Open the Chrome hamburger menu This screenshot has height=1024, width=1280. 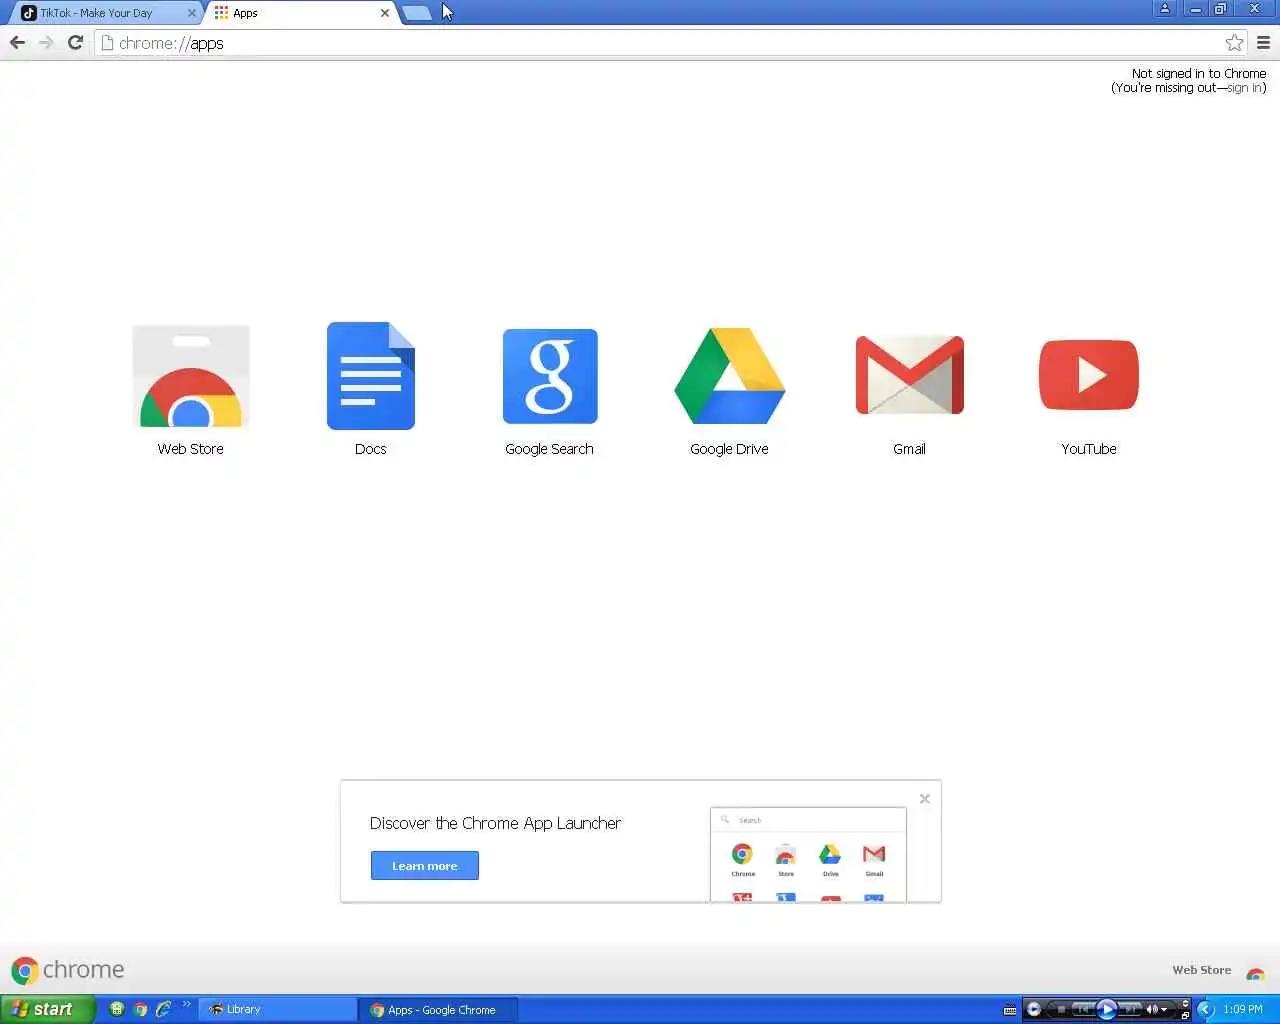[x=1263, y=43]
